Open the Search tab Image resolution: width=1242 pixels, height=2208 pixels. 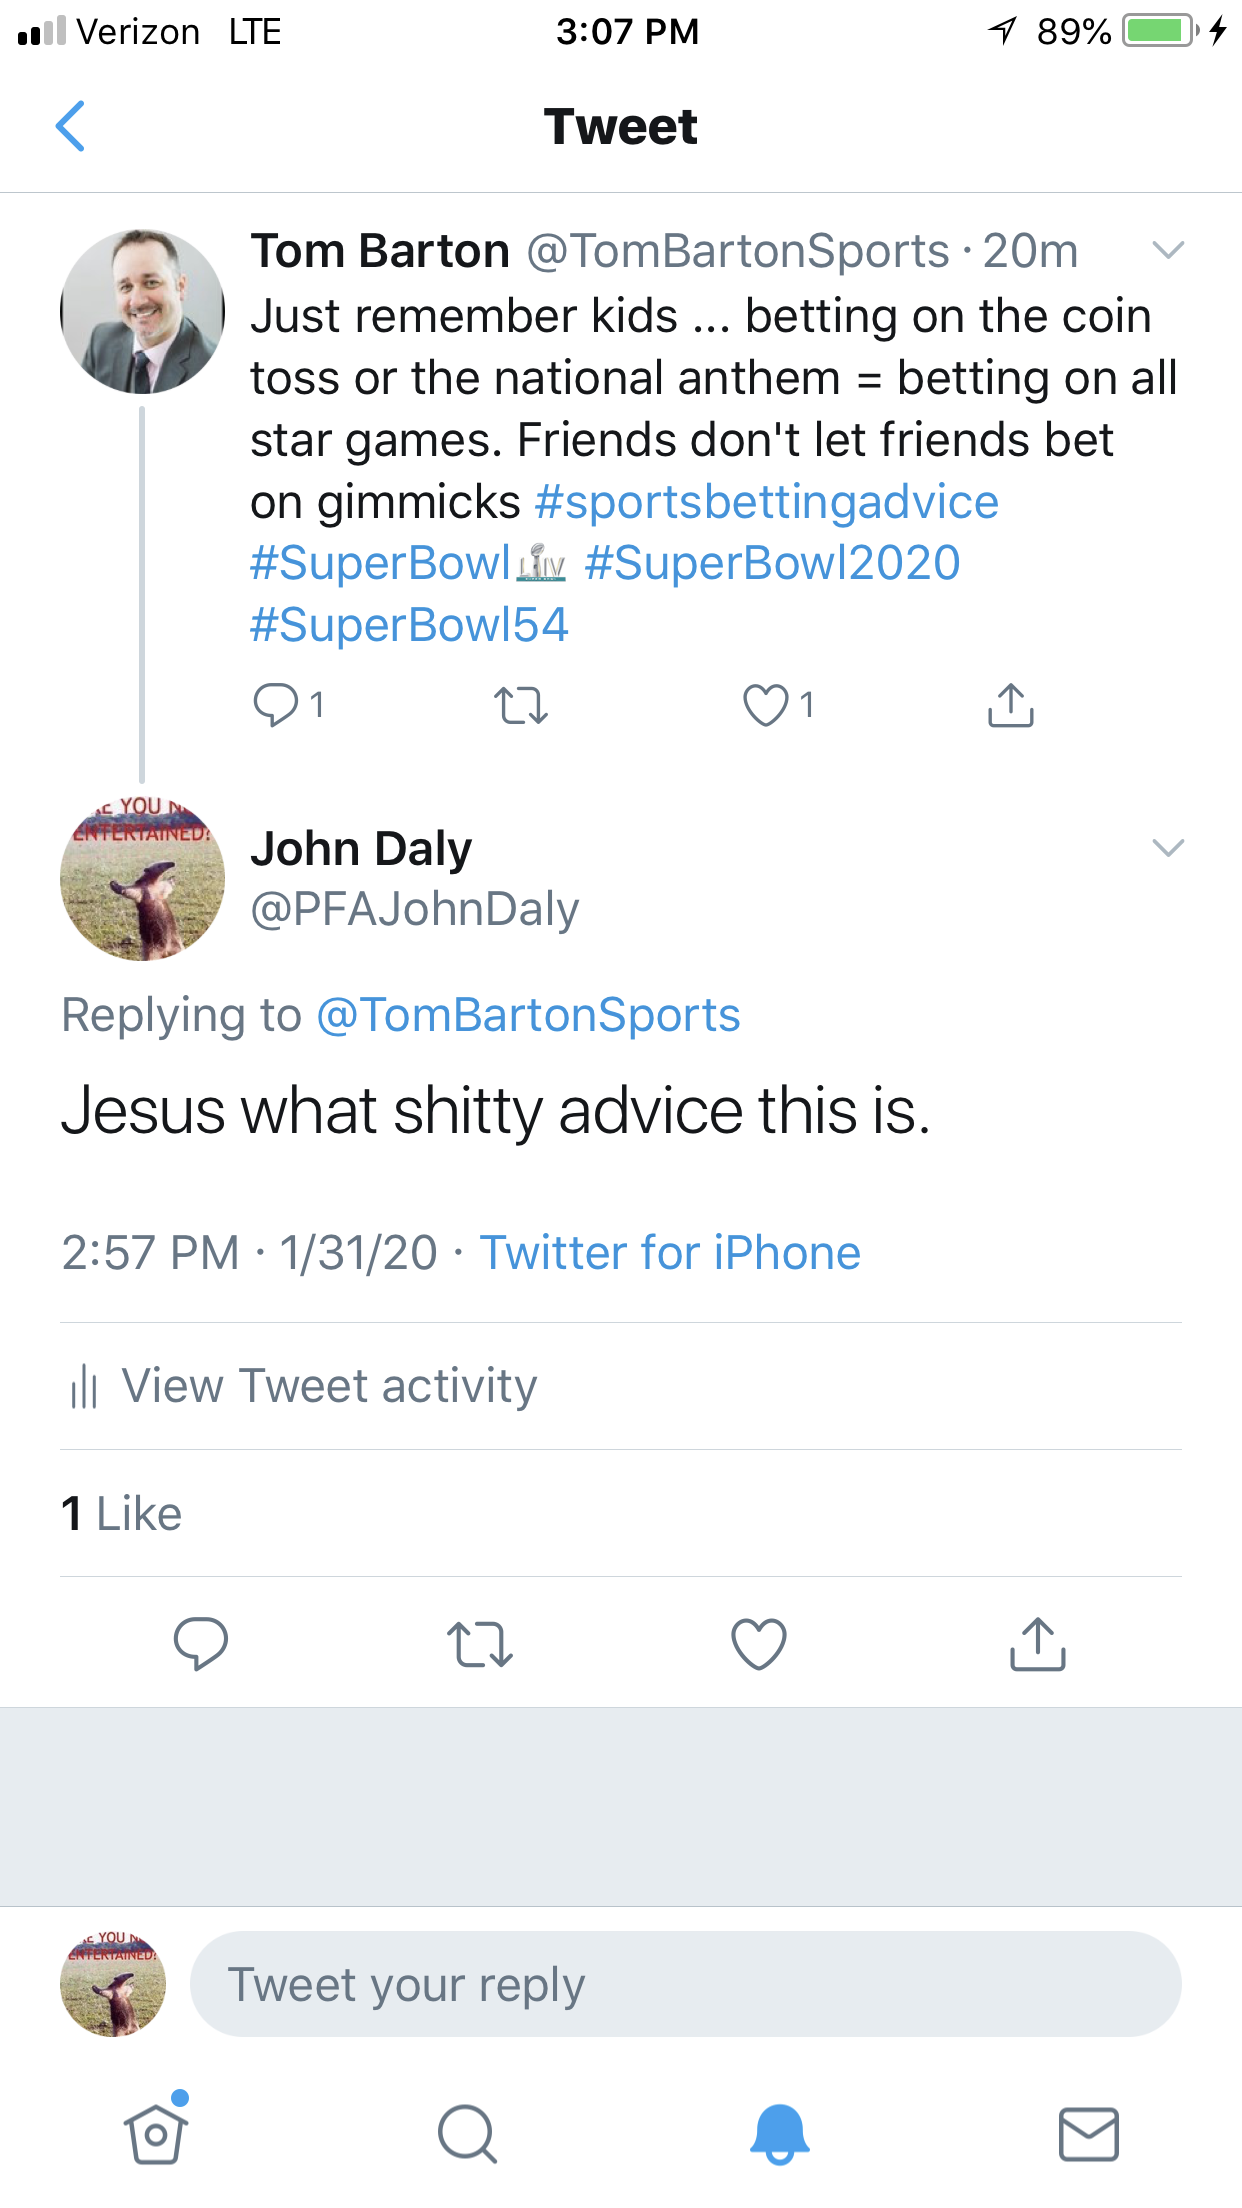tap(467, 2133)
